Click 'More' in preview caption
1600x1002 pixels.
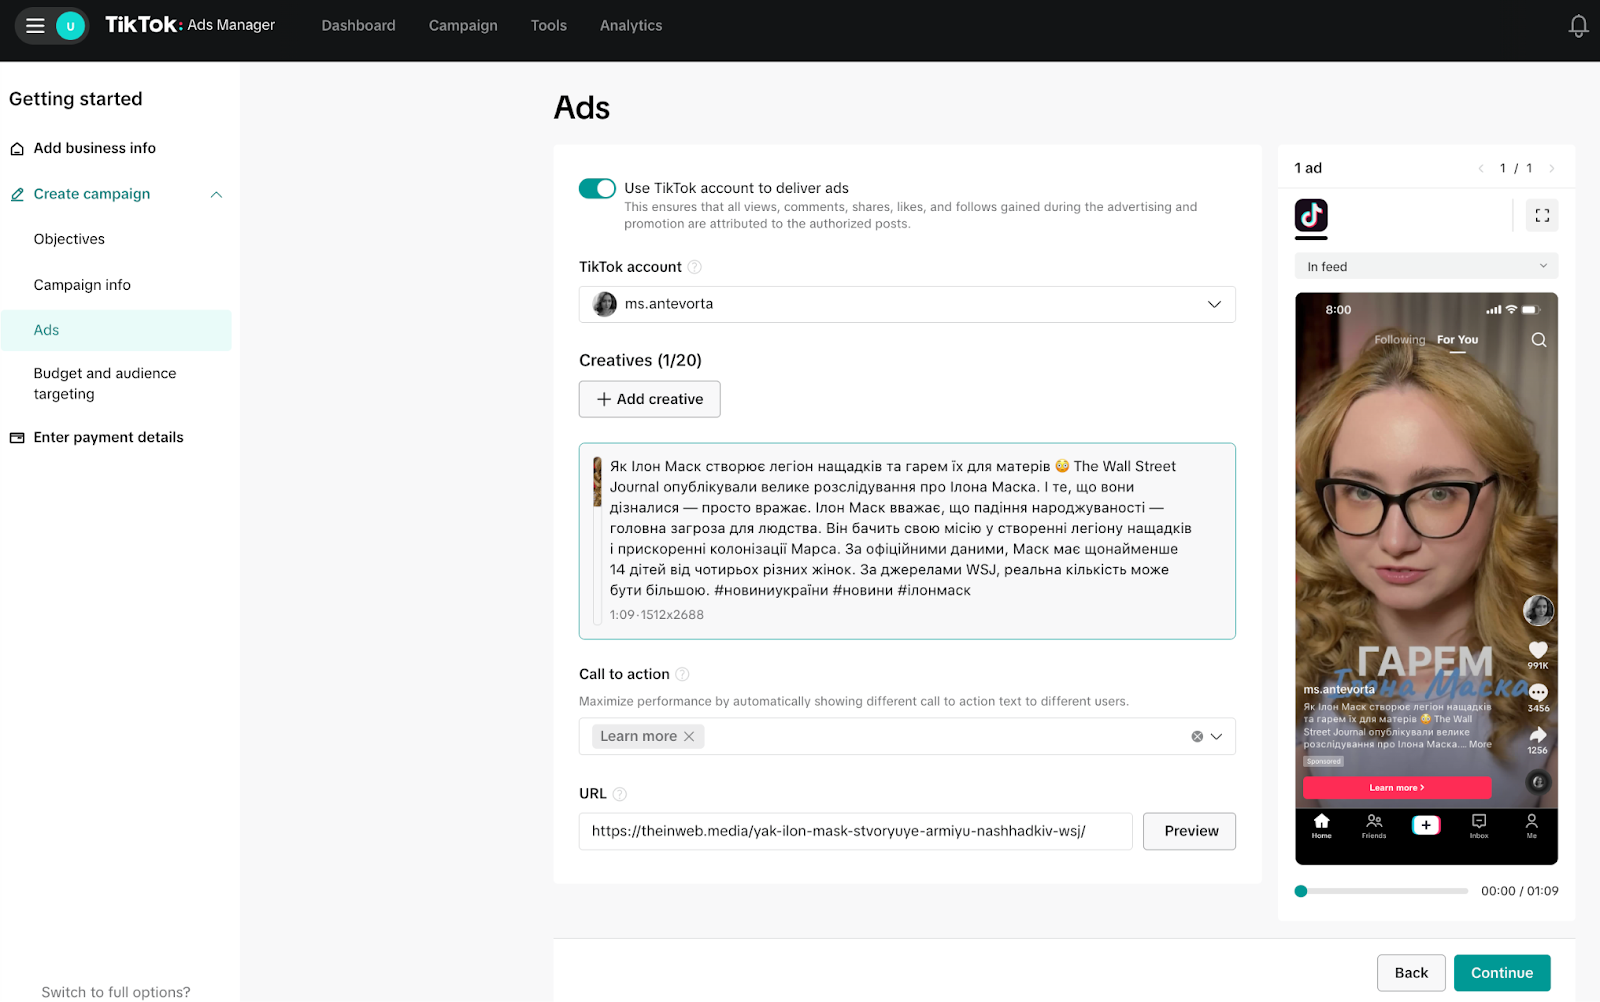coord(1480,744)
